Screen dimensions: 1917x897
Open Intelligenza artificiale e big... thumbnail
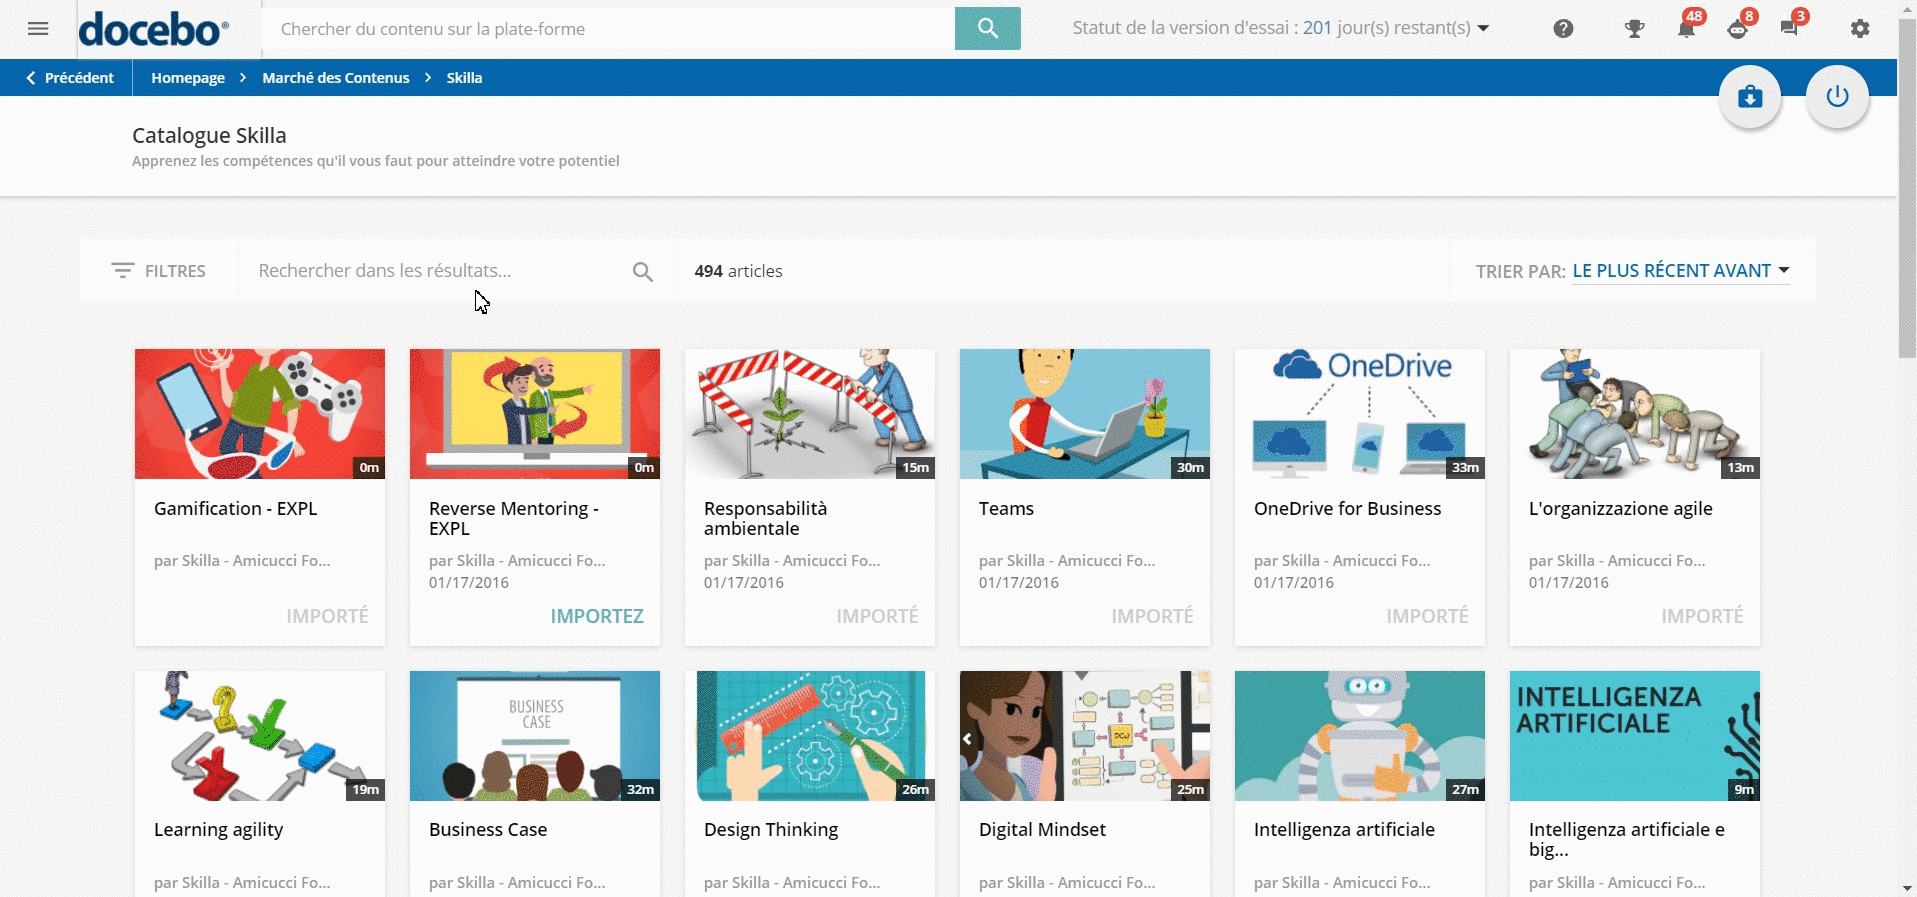pos(1635,736)
